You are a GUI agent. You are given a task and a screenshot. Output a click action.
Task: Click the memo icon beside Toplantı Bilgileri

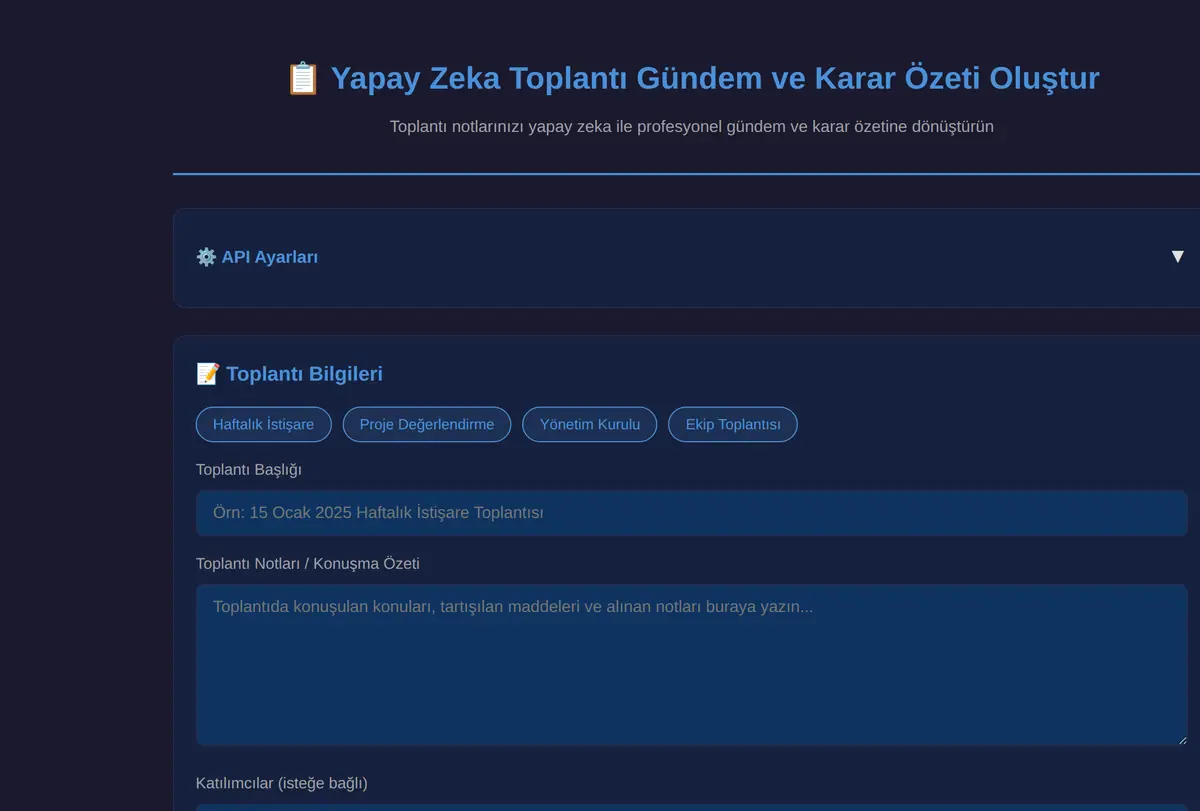pos(208,374)
